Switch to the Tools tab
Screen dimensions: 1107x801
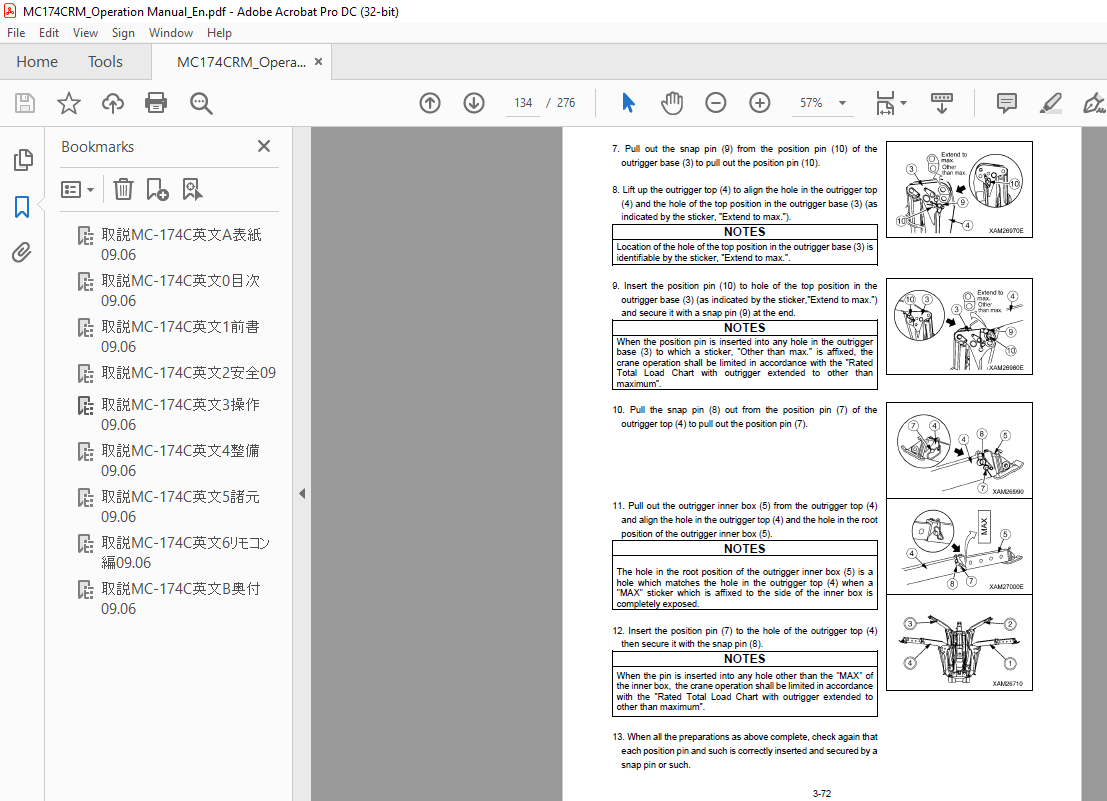click(105, 61)
